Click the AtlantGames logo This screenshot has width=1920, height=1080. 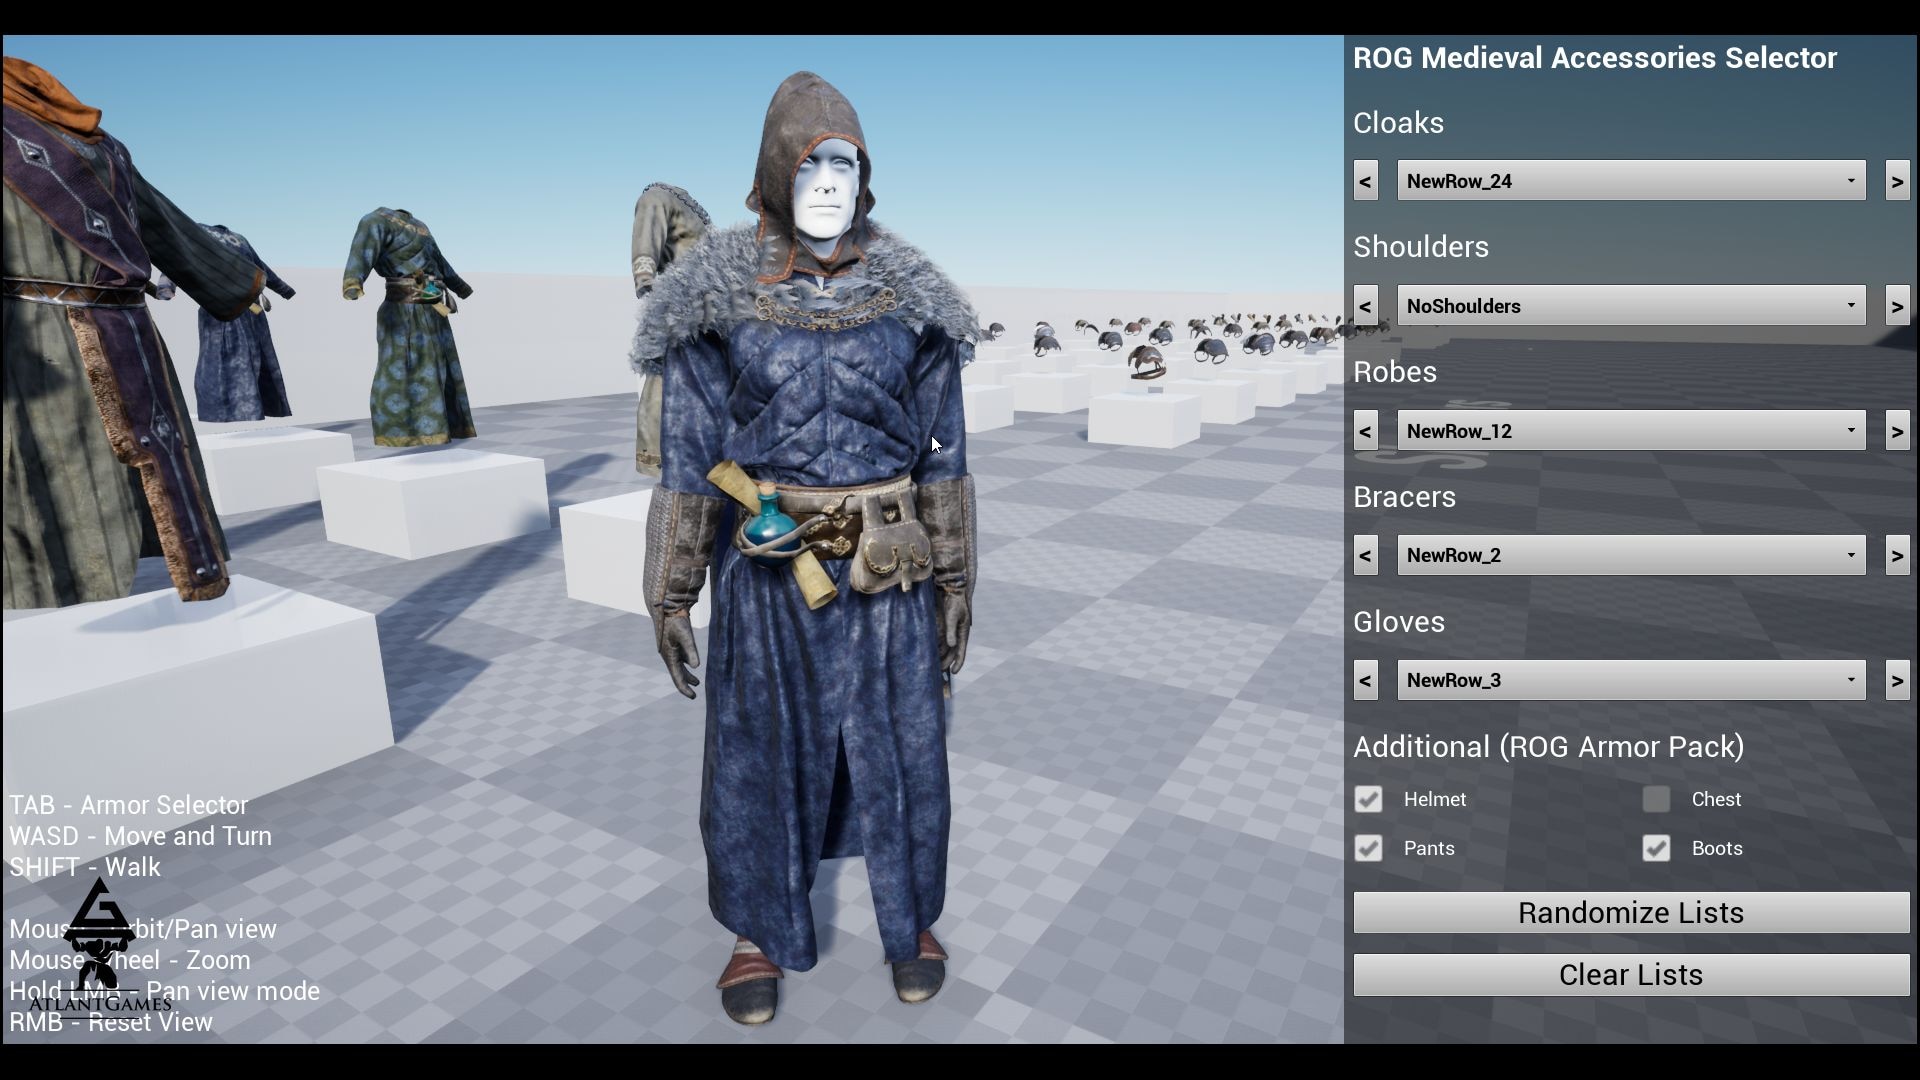[100, 948]
